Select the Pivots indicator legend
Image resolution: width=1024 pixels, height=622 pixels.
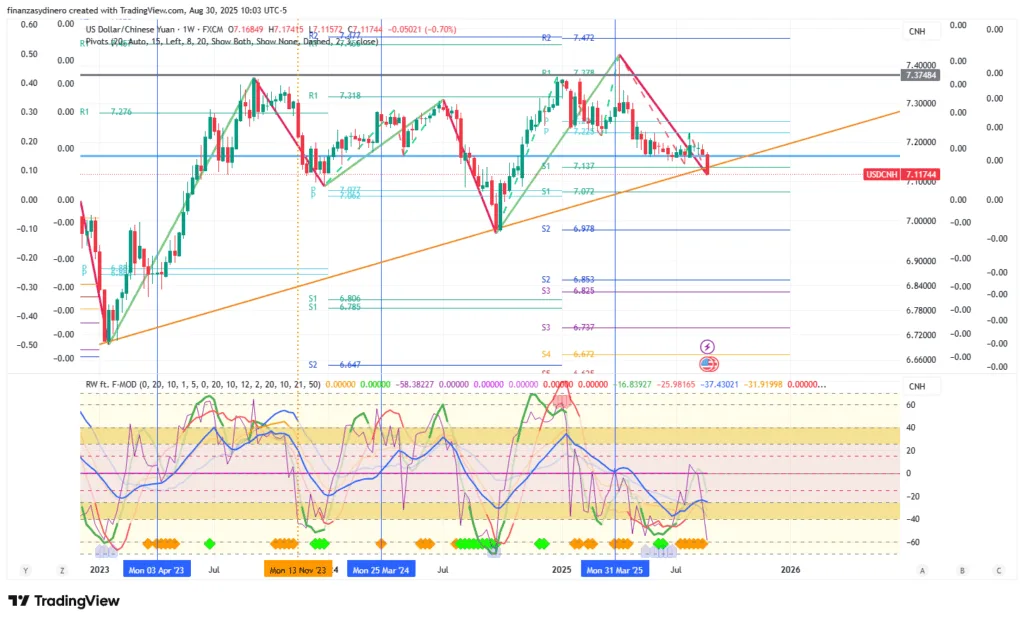232,41
